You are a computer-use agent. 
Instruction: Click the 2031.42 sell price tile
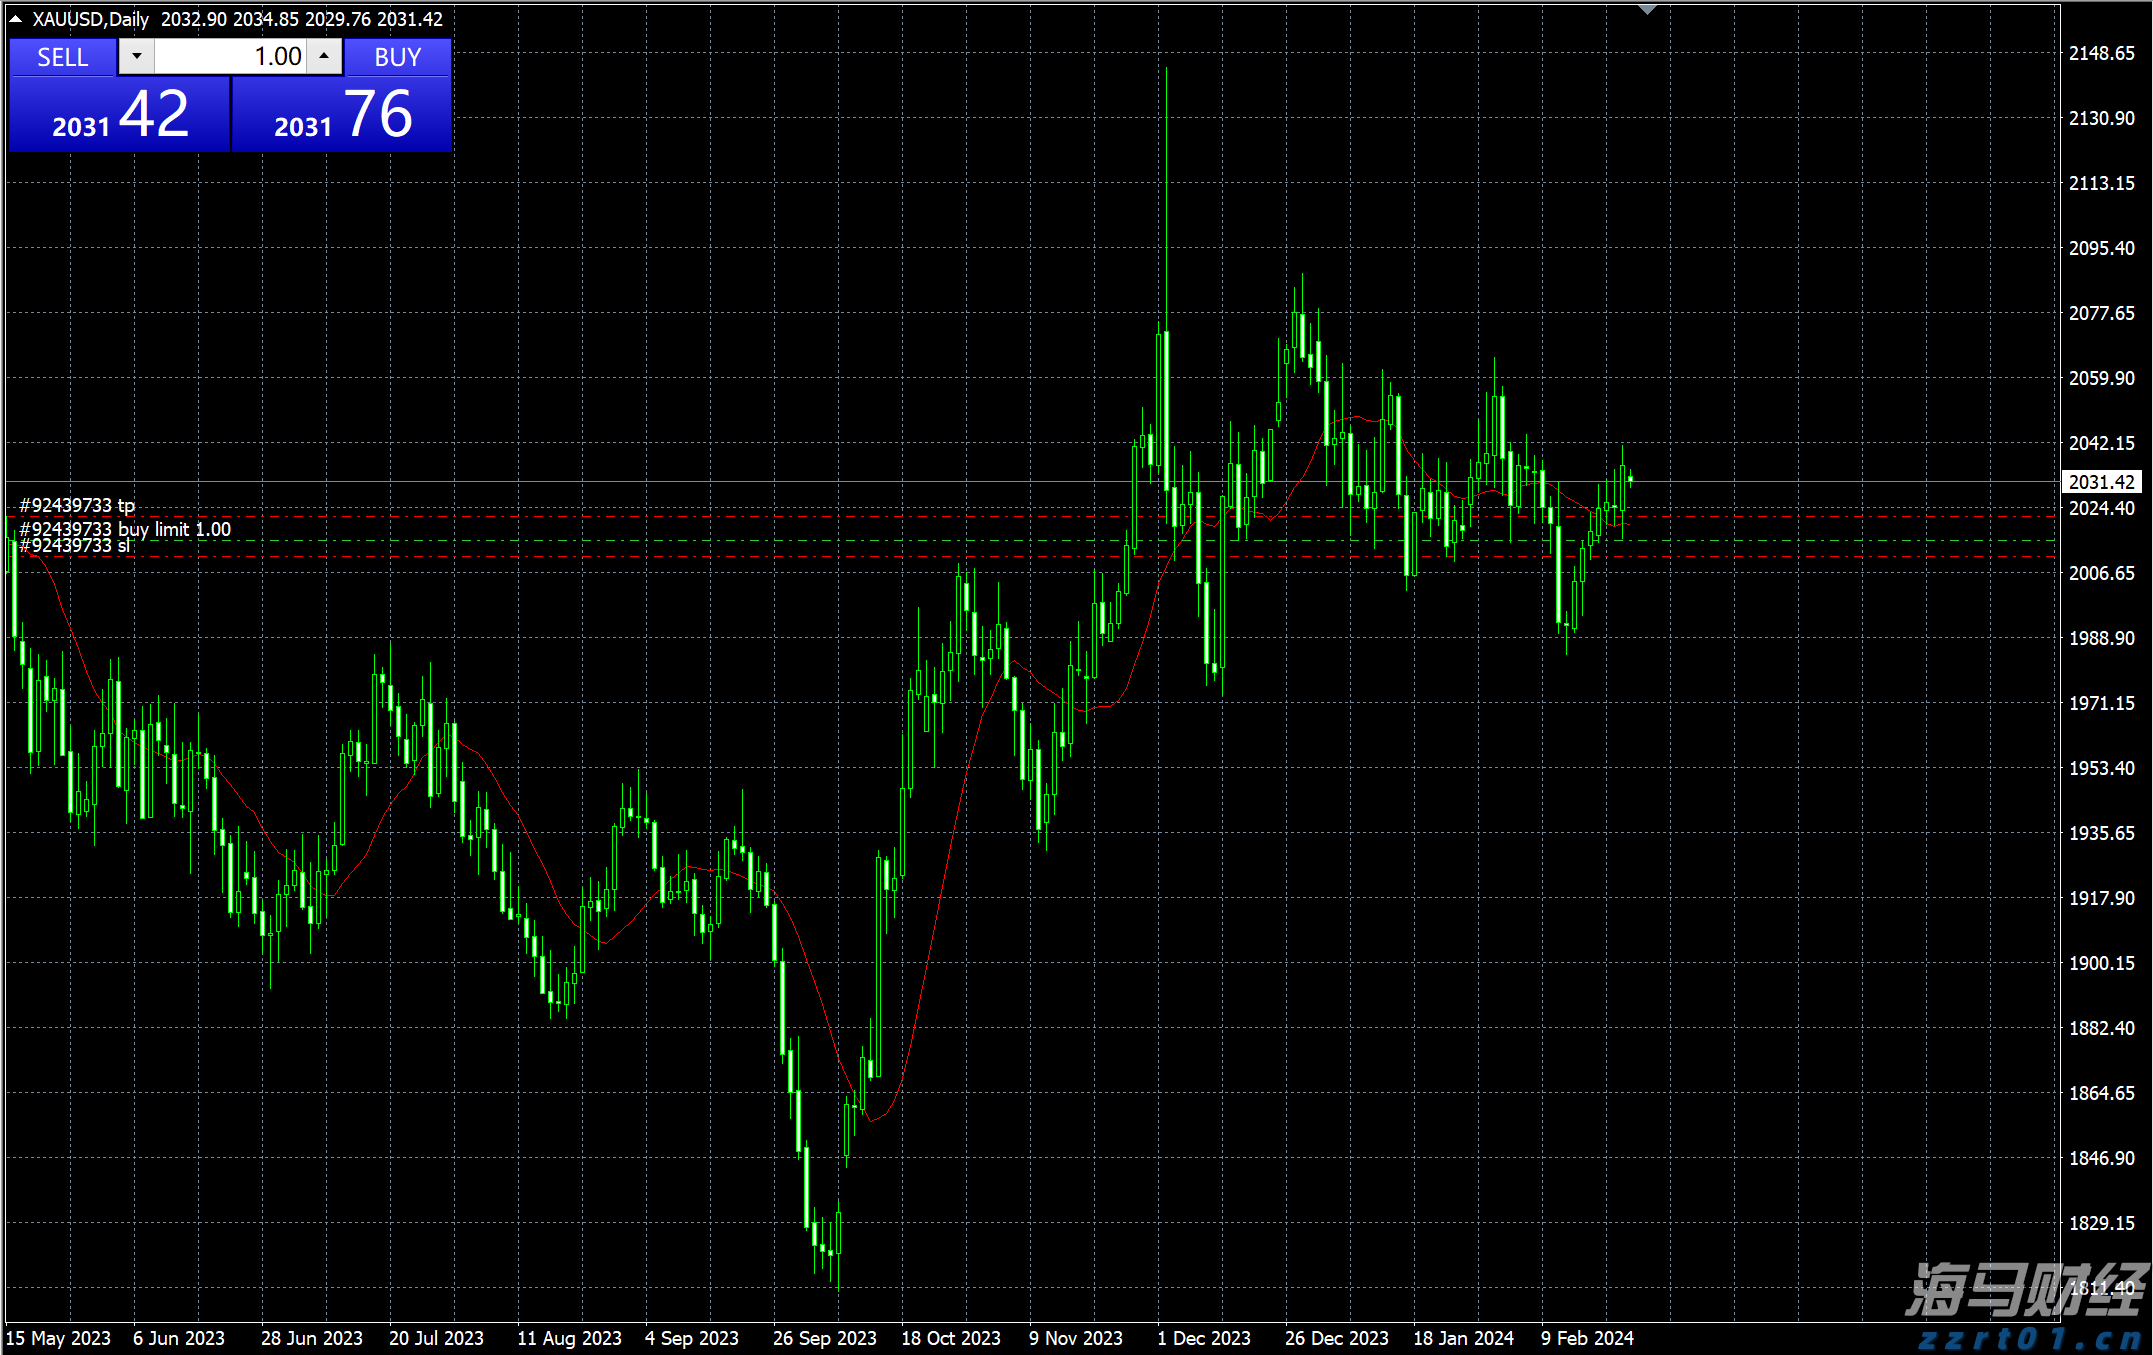pyautogui.click(x=120, y=115)
